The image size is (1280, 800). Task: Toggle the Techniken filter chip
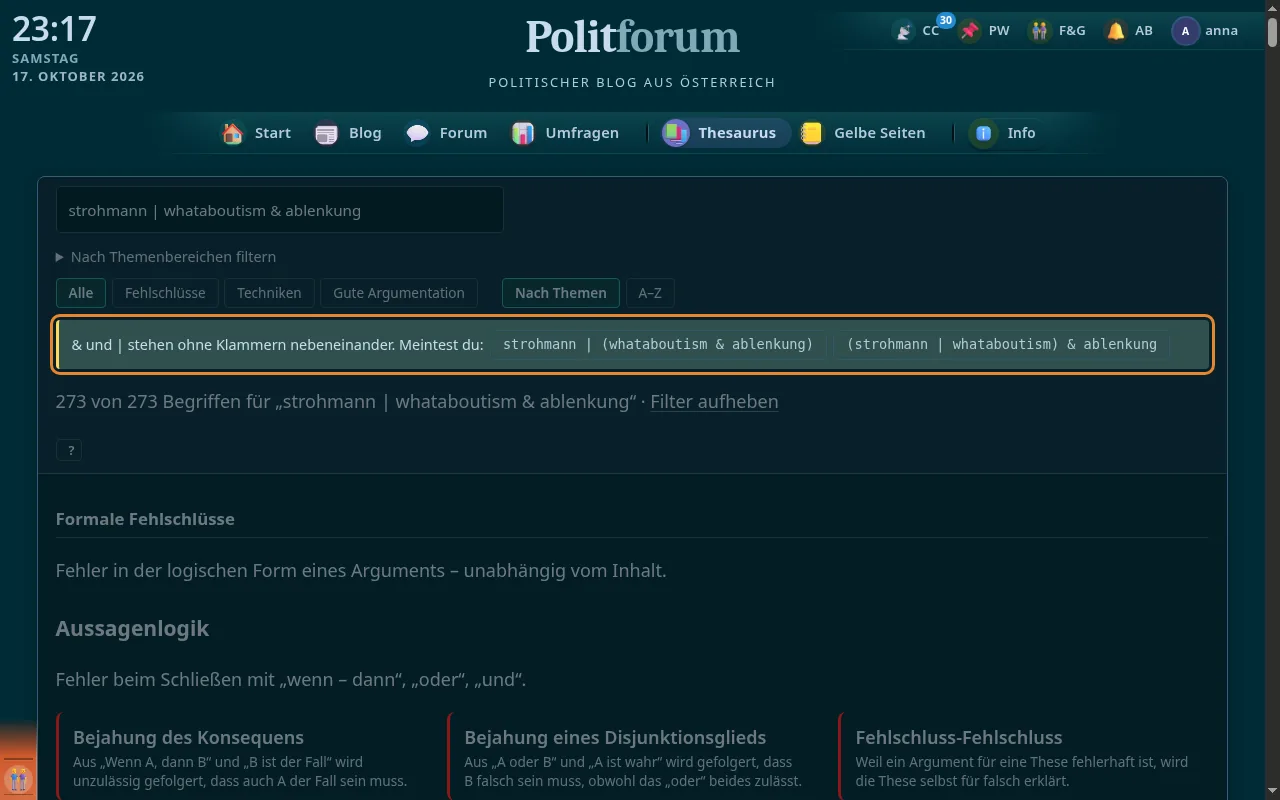coord(269,293)
